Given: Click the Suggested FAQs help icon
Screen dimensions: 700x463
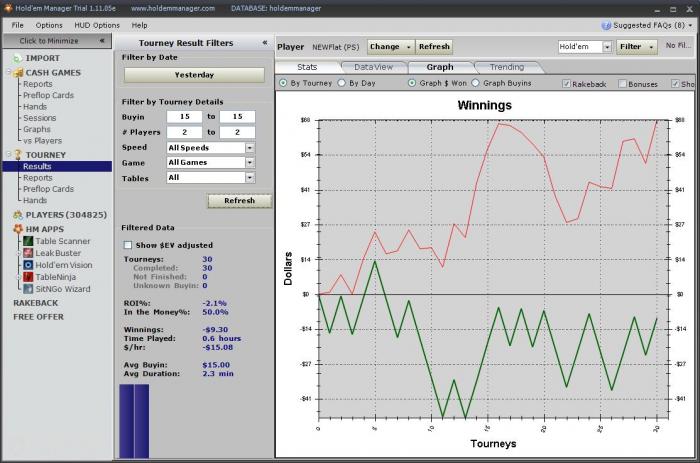Looking at the screenshot, I should 607,24.
